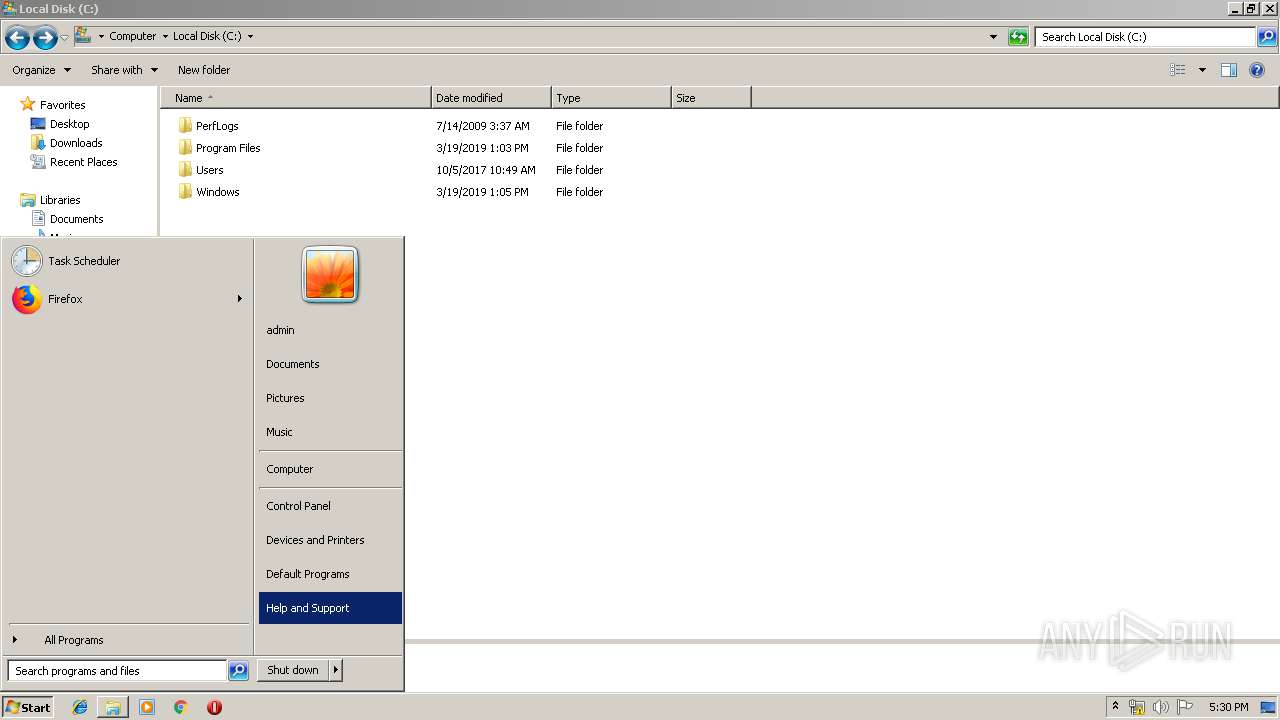Click Show desktop tray icon

[1268, 707]
